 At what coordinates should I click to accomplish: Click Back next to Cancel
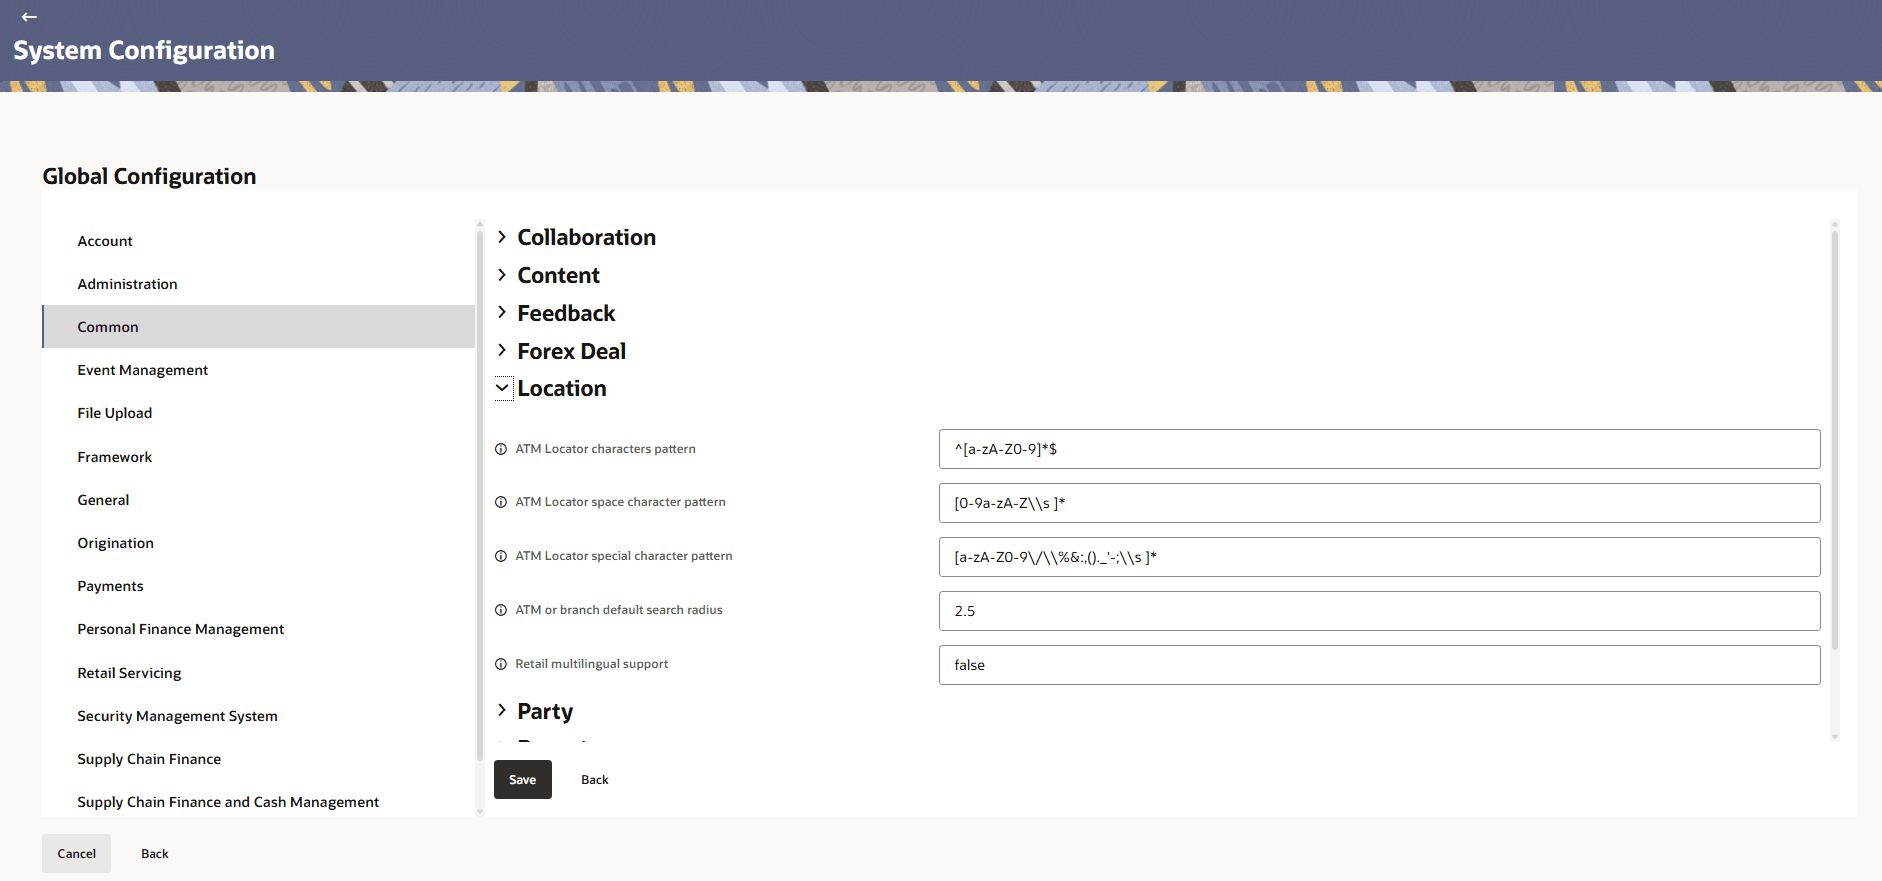tap(155, 854)
